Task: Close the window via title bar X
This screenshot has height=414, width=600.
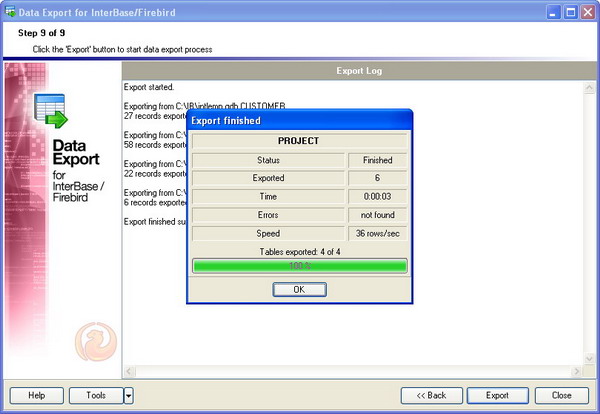Action: click(588, 13)
